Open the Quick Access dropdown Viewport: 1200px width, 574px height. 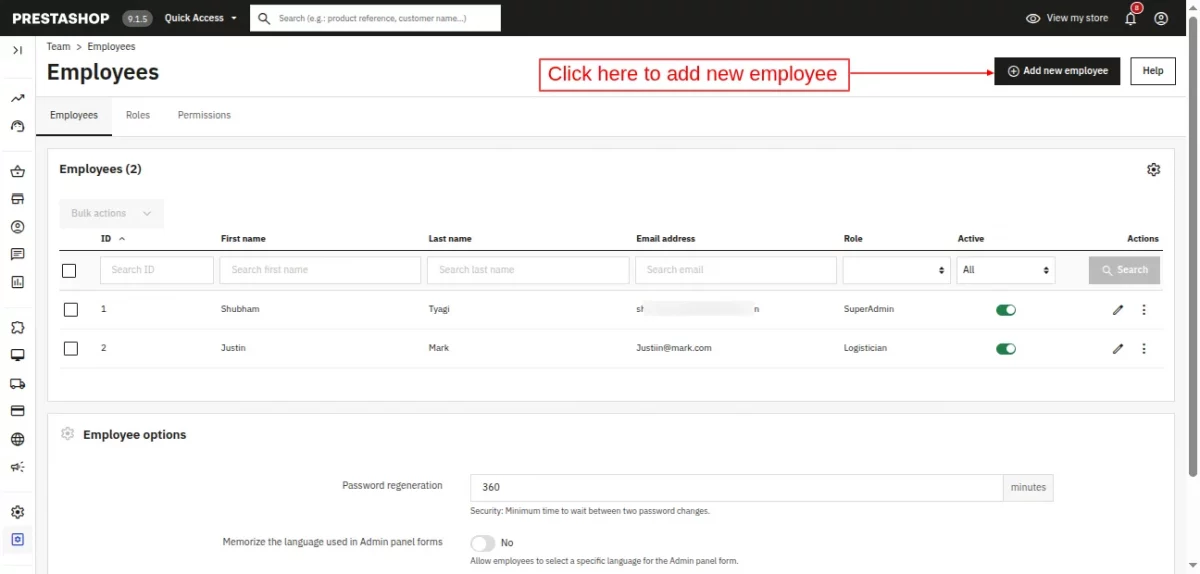(201, 18)
